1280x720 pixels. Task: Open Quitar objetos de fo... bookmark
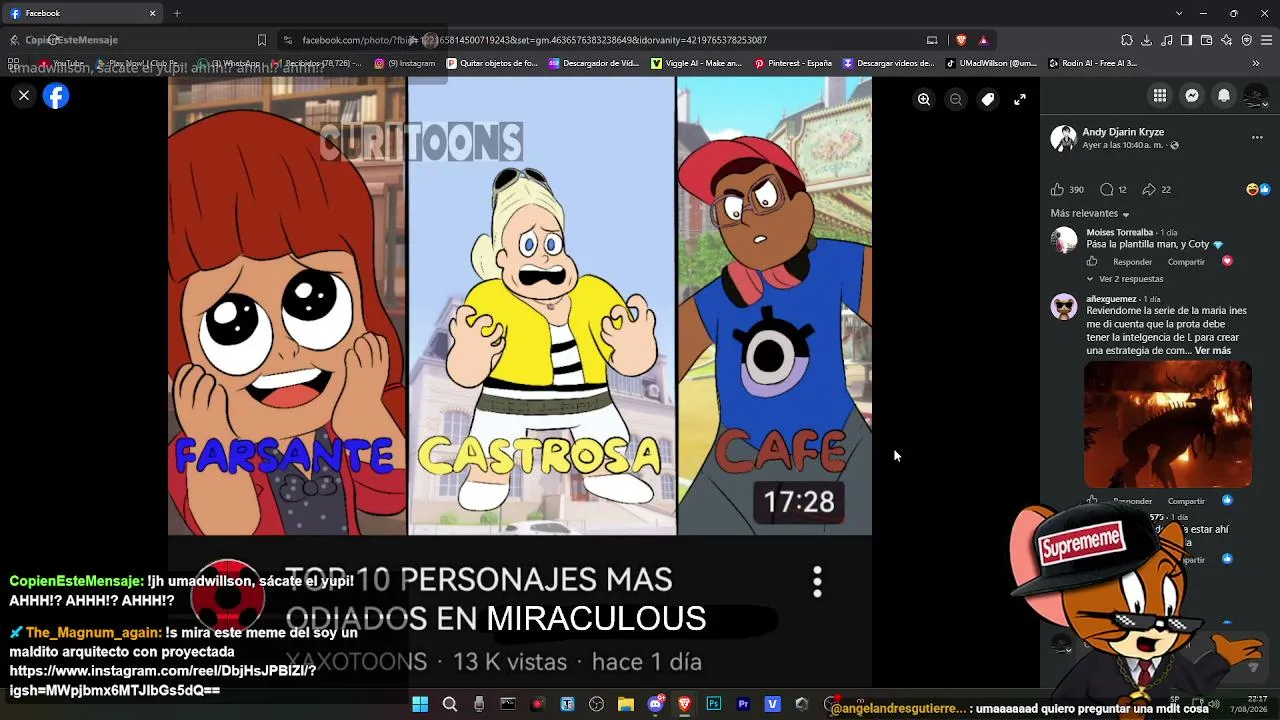pyautogui.click(x=492, y=63)
